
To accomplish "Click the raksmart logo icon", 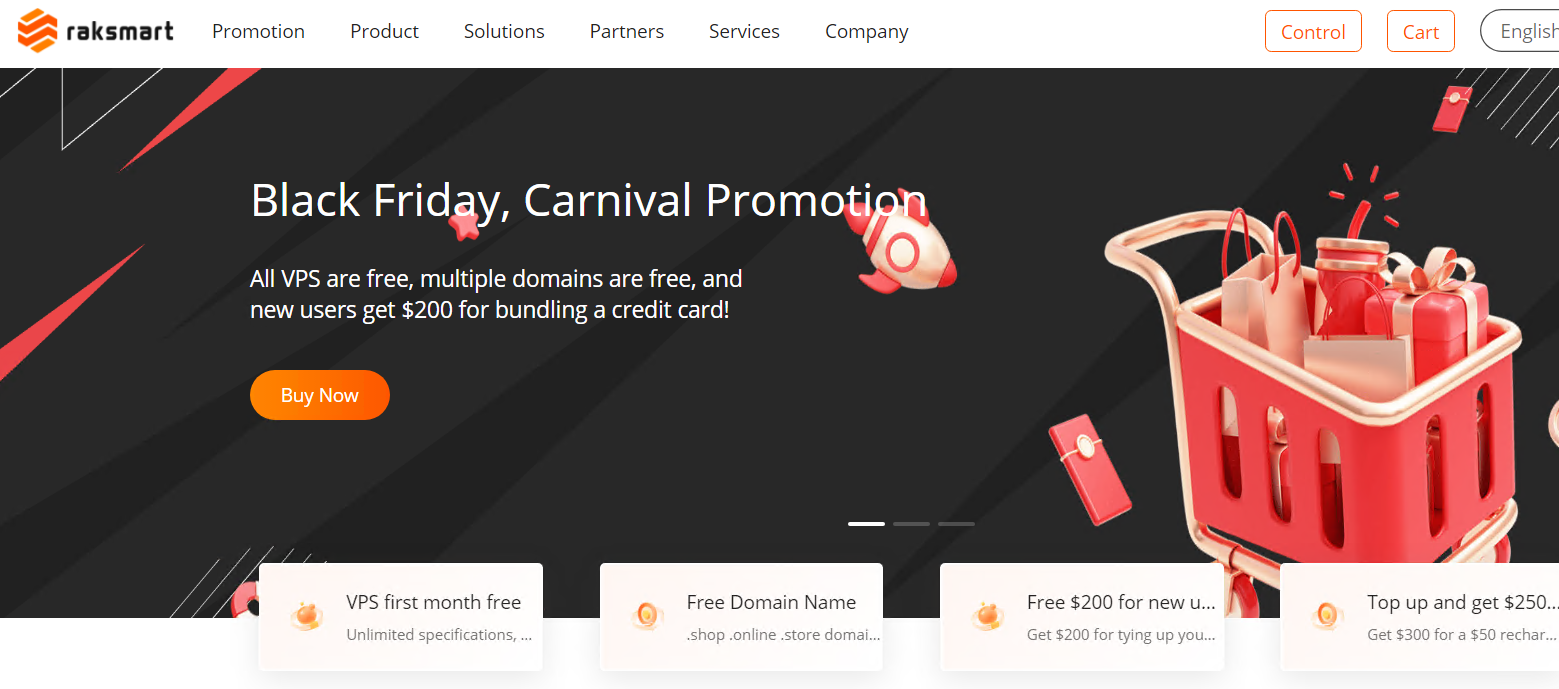I will [38, 31].
